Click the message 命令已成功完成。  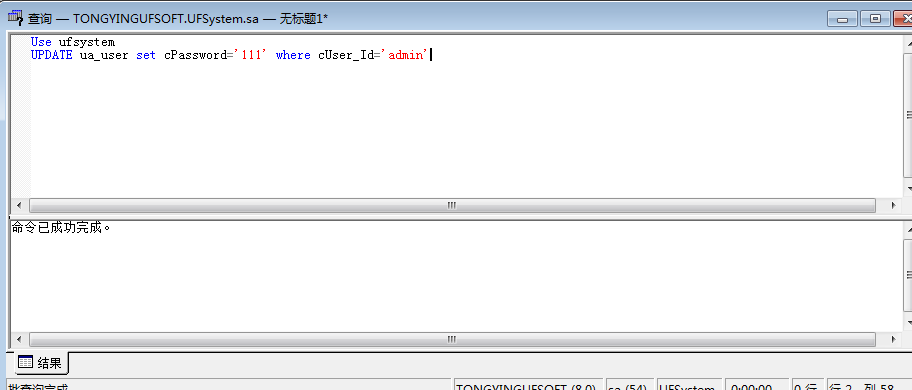click(61, 228)
